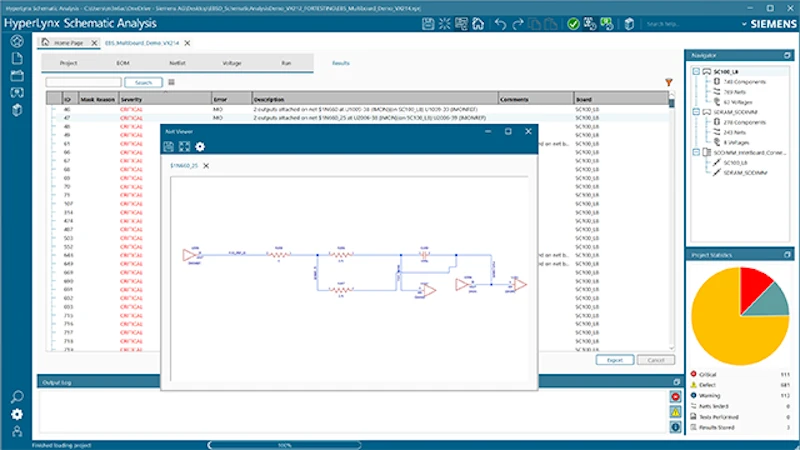Click the document page icon in the sidebar

click(x=17, y=58)
